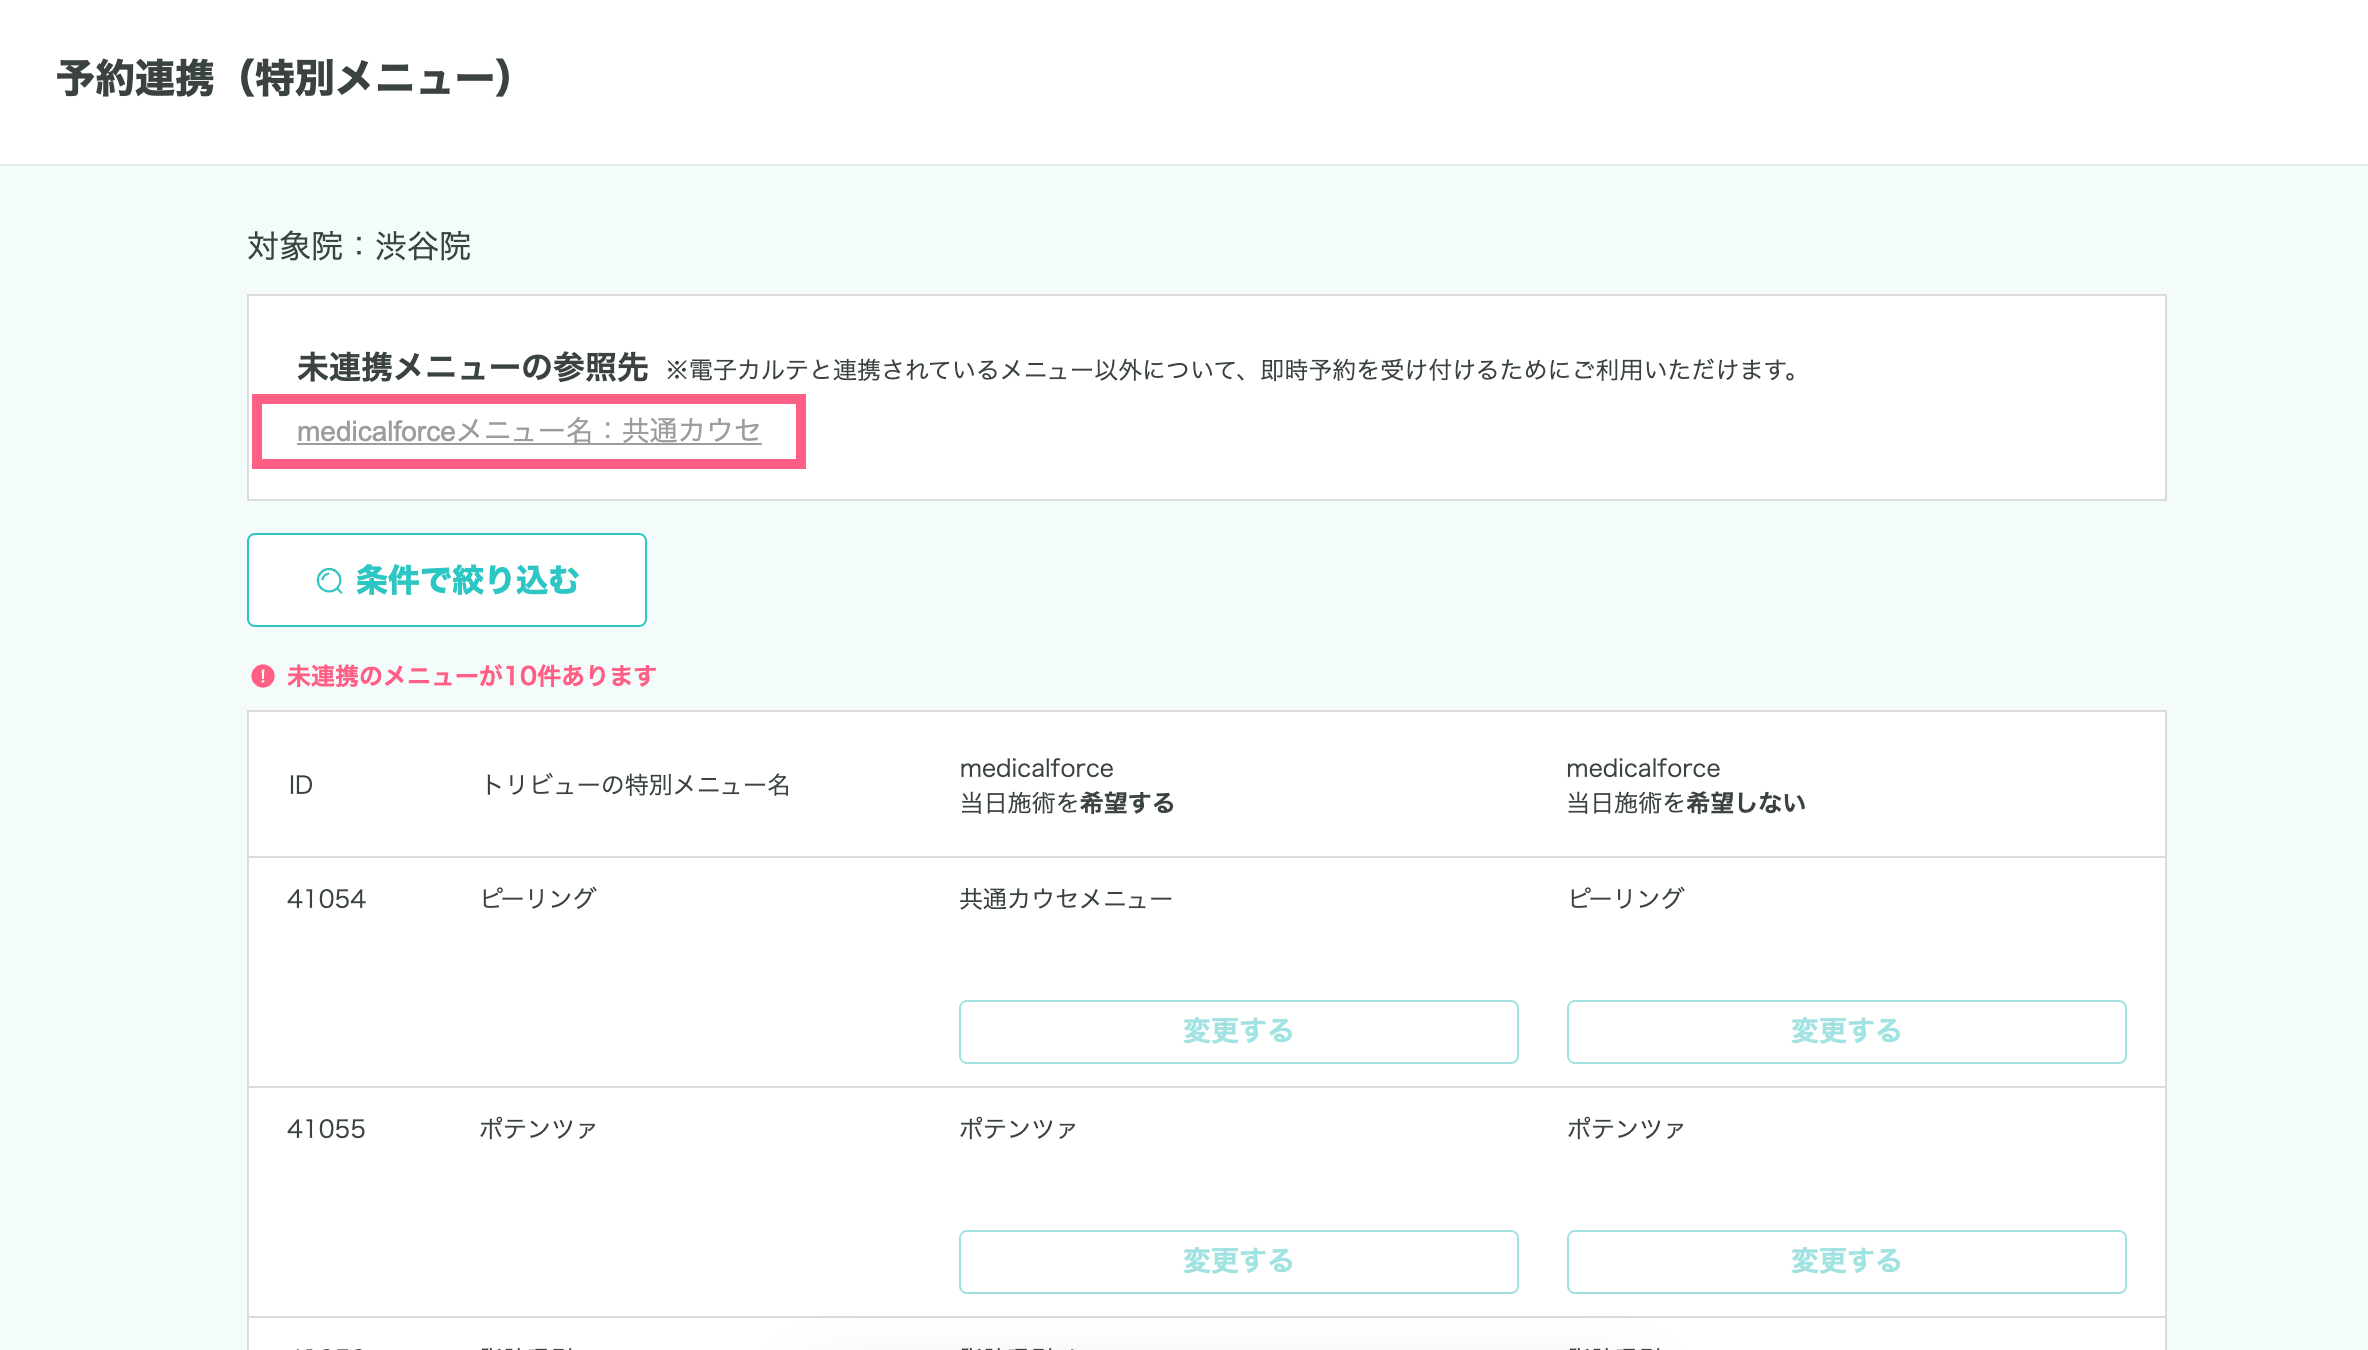Click the トリビューの特別メニュー名 column header

[x=635, y=785]
